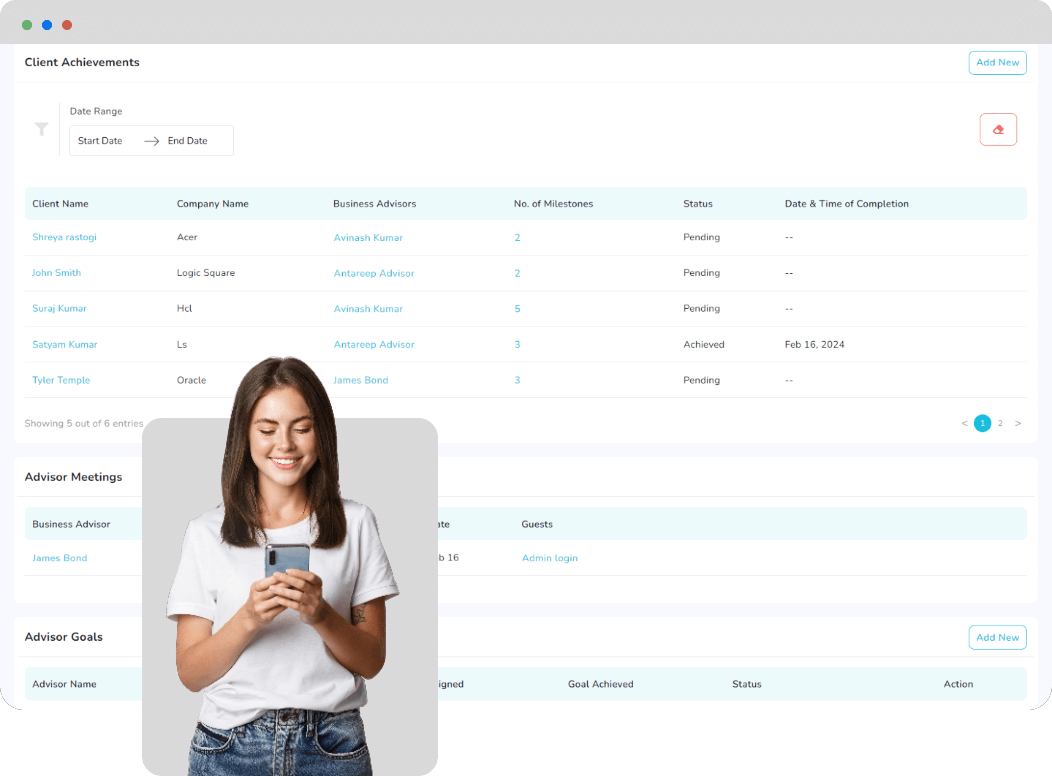This screenshot has width=1052, height=776.
Task: Click Add New in Client Achievements
Action: [x=997, y=62]
